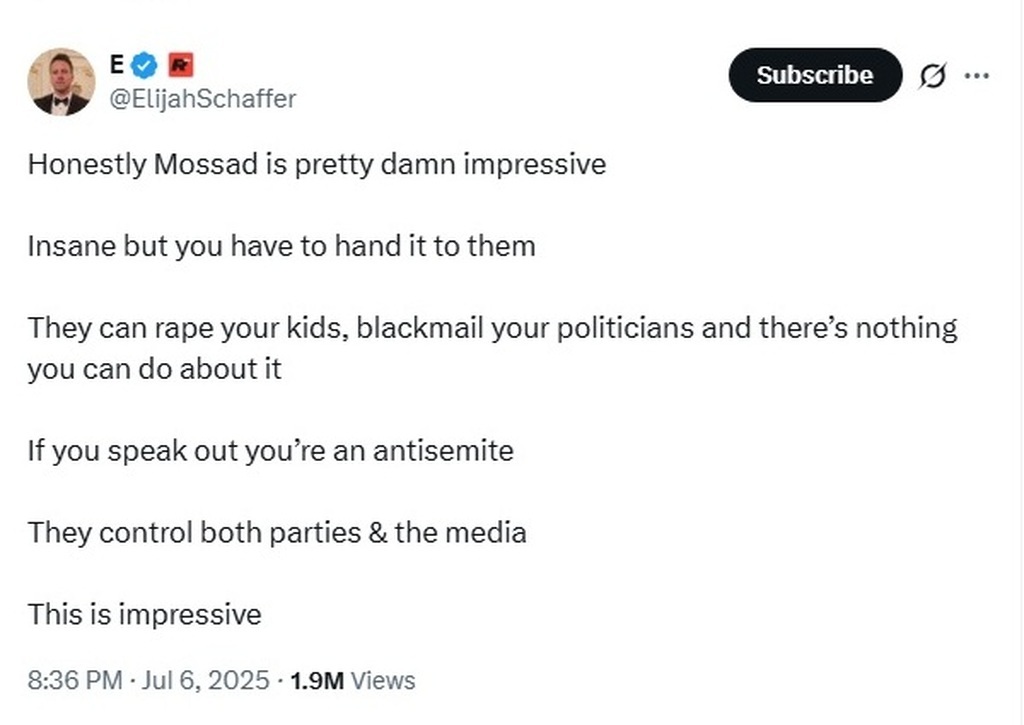Click the 1.9M view count number
The height and width of the screenshot is (725, 1024).
(316, 681)
